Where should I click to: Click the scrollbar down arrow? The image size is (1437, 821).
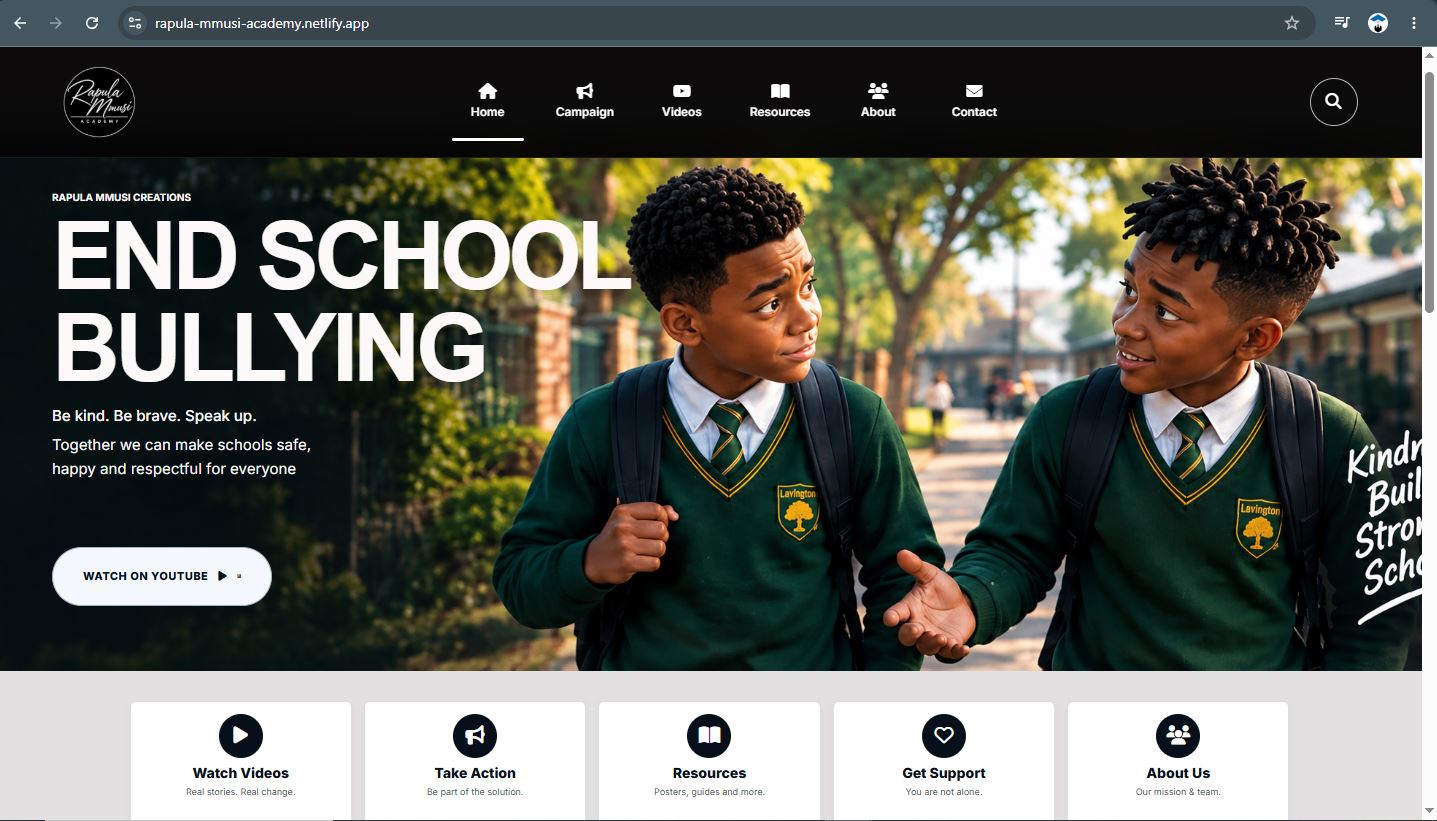coord(1429,809)
